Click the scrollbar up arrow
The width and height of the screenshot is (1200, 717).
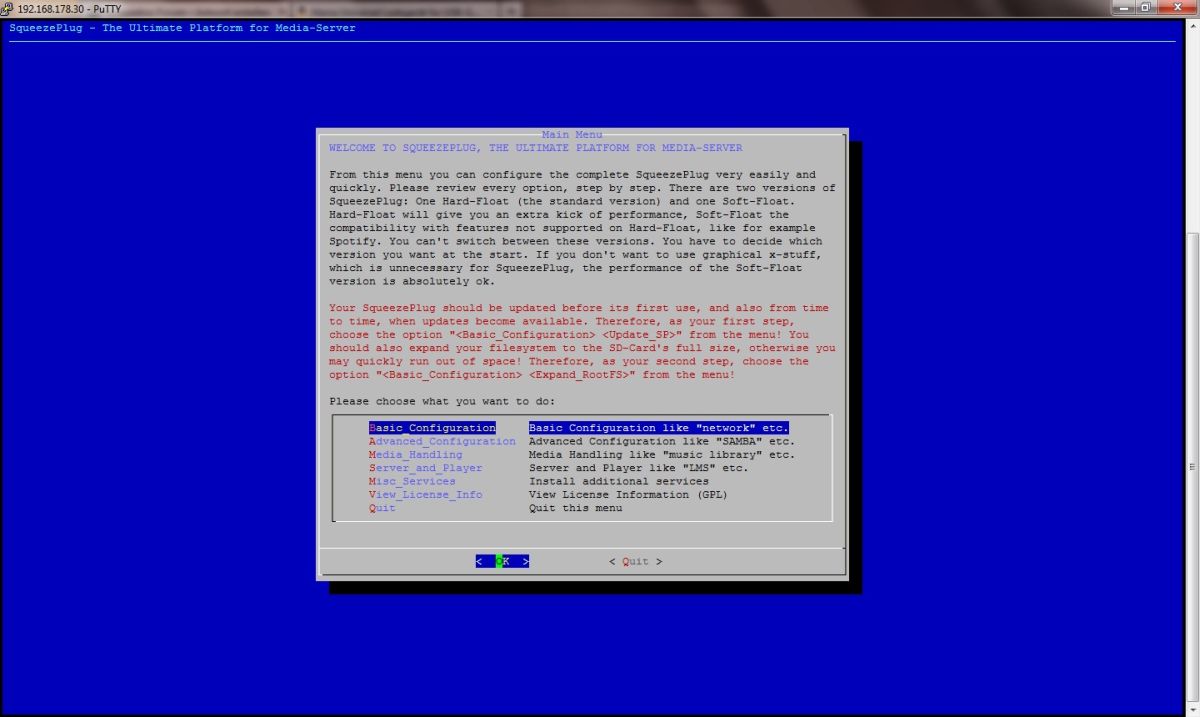click(x=1192, y=24)
